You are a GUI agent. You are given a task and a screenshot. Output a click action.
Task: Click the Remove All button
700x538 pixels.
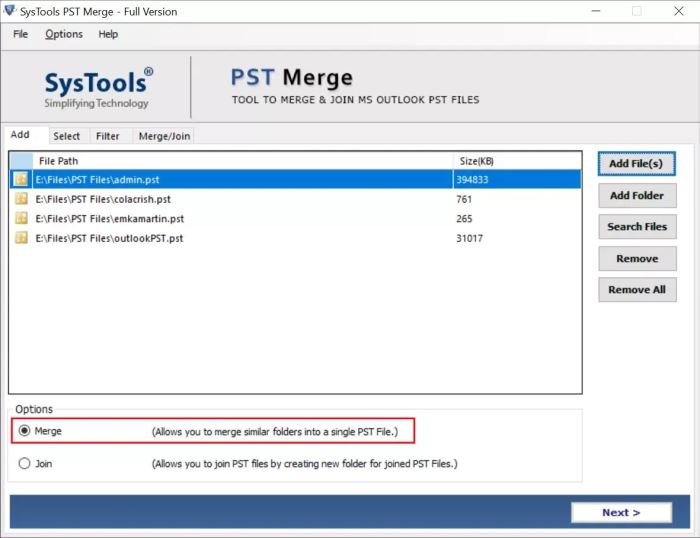(637, 290)
